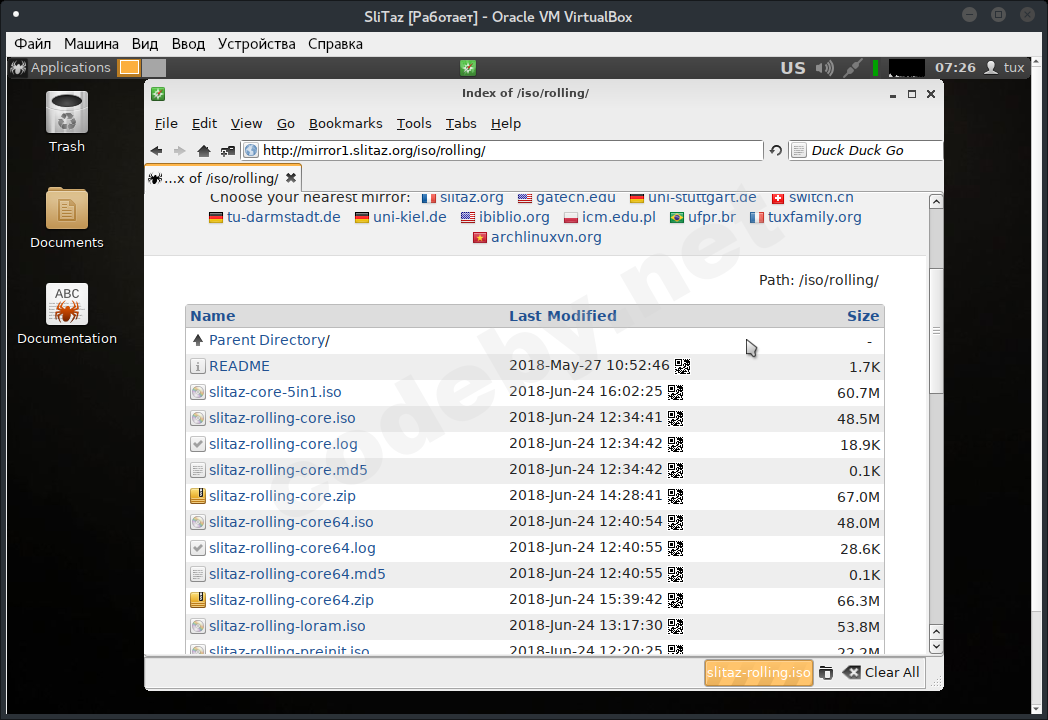The image size is (1048, 720).
Task: Open QR code for slitaz-rolling-core64.md5
Action: click(675, 574)
